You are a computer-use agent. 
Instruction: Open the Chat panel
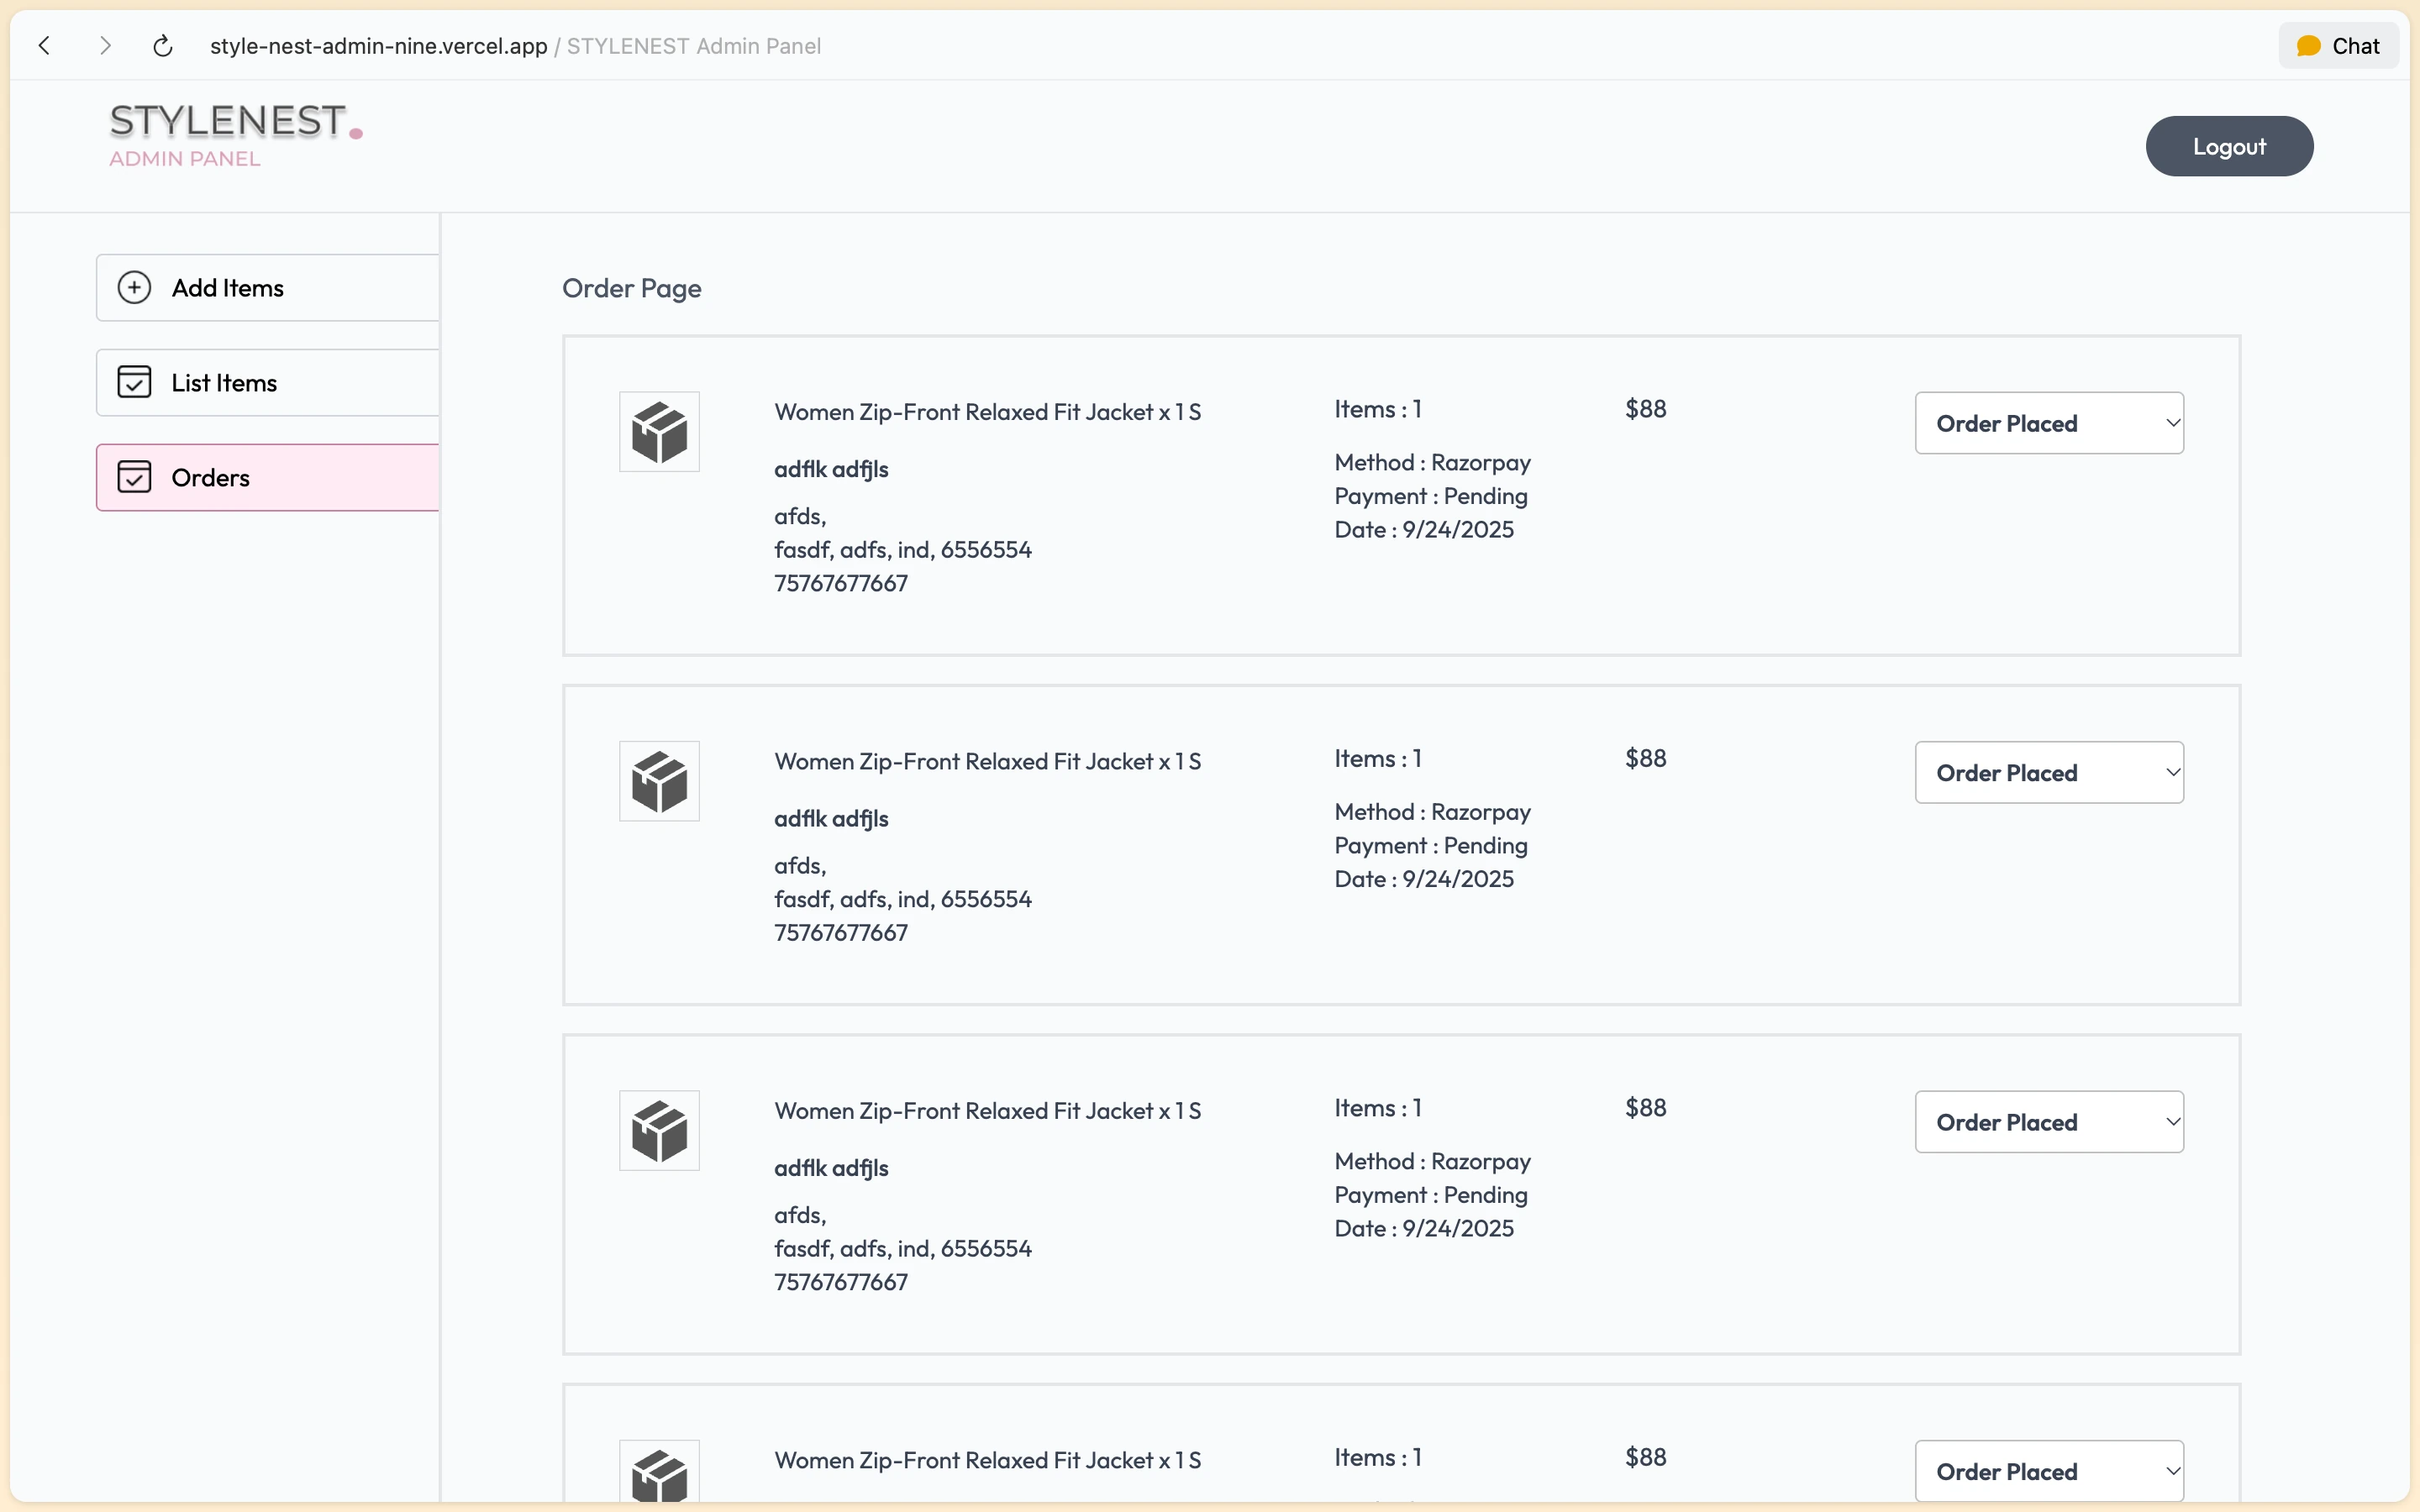click(2338, 46)
